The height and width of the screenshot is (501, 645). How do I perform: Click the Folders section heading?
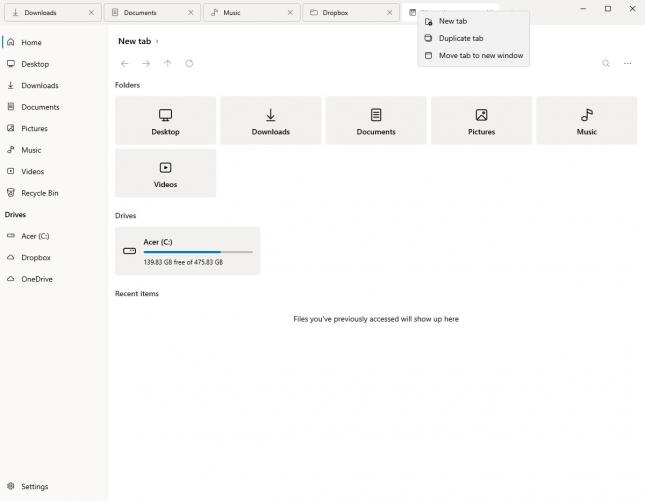(x=128, y=85)
